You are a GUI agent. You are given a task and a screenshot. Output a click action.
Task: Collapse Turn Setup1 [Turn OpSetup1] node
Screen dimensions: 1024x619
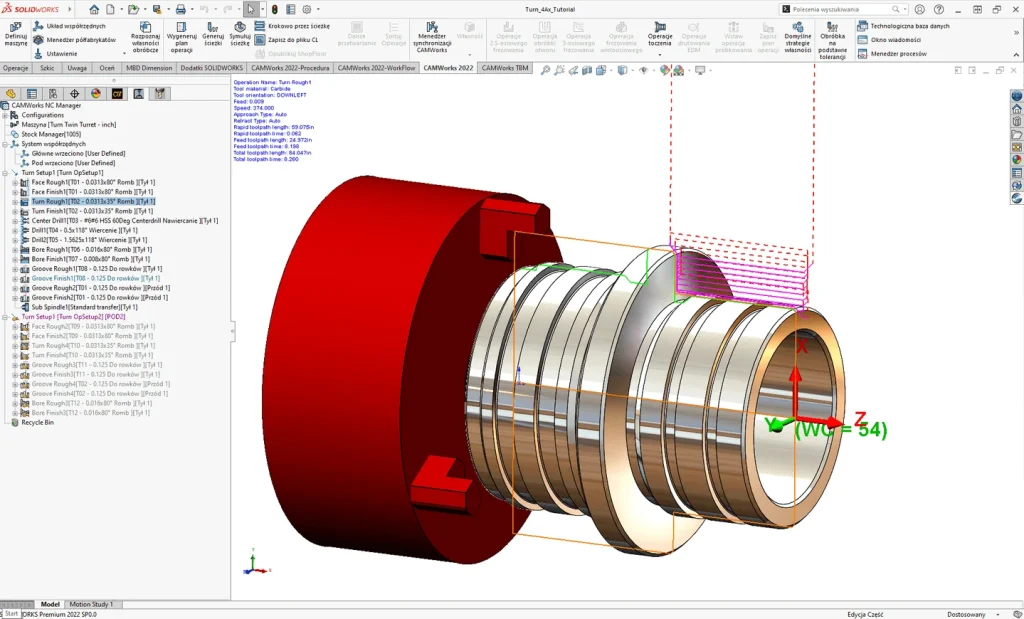pos(5,172)
